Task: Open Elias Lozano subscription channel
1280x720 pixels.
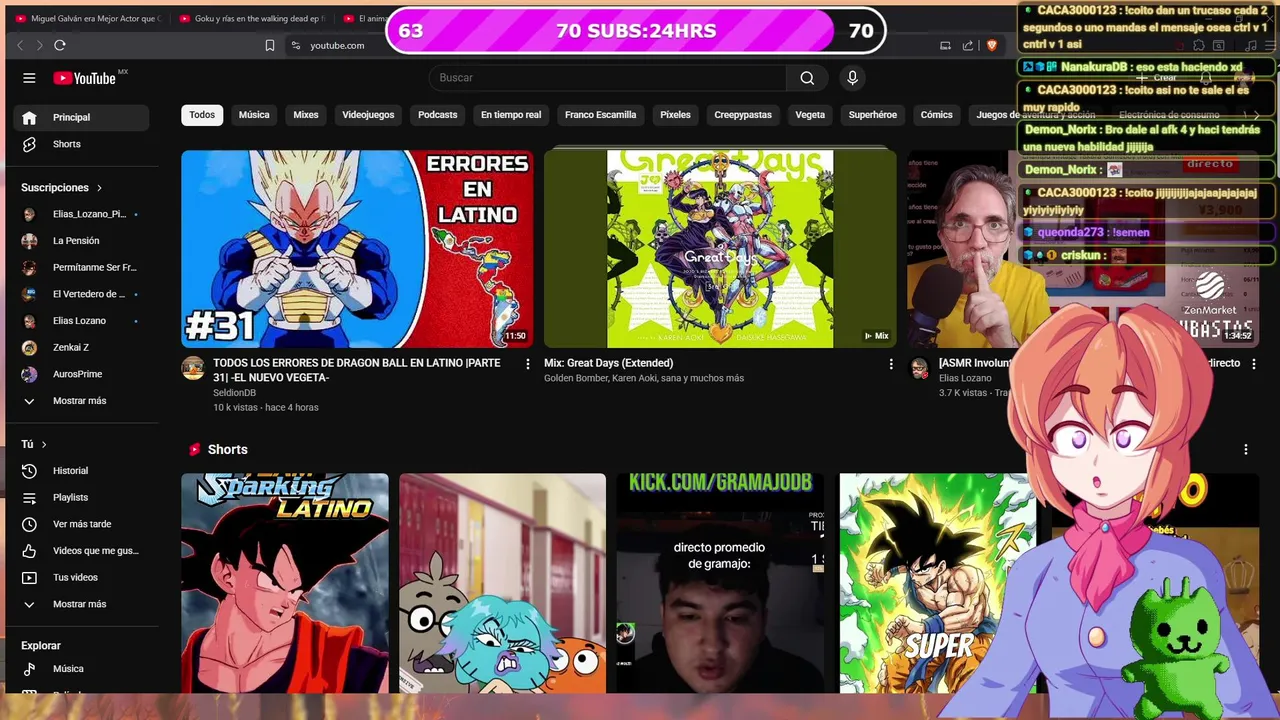Action: pyautogui.click(x=81, y=321)
